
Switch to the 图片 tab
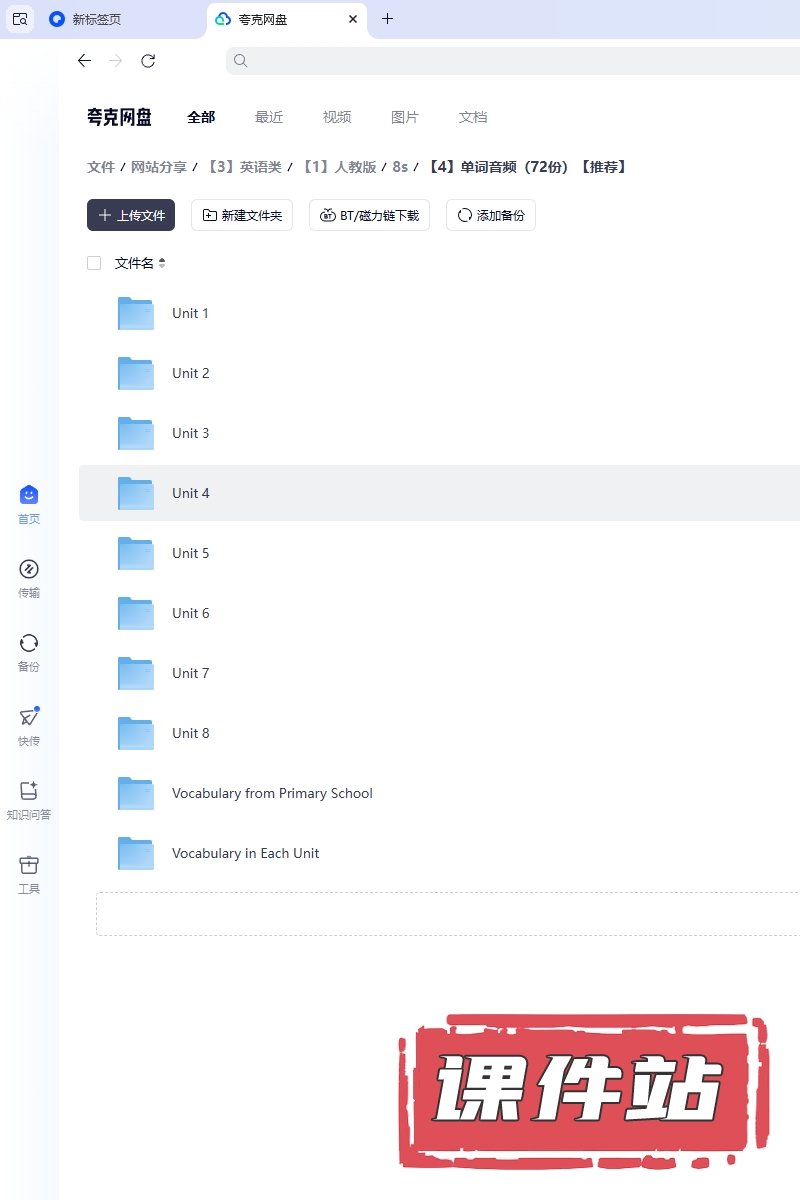tap(405, 117)
